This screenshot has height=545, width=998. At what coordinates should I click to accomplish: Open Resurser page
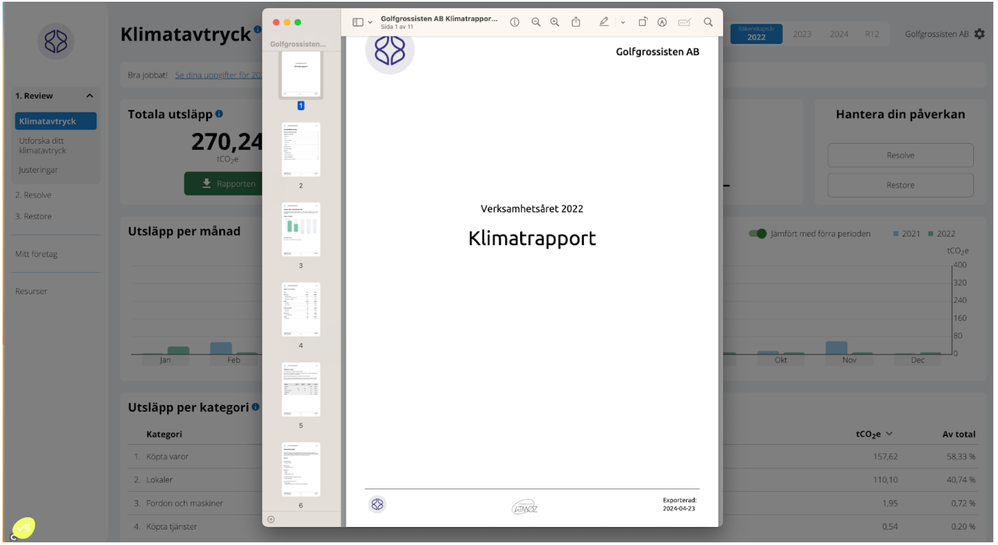31,292
